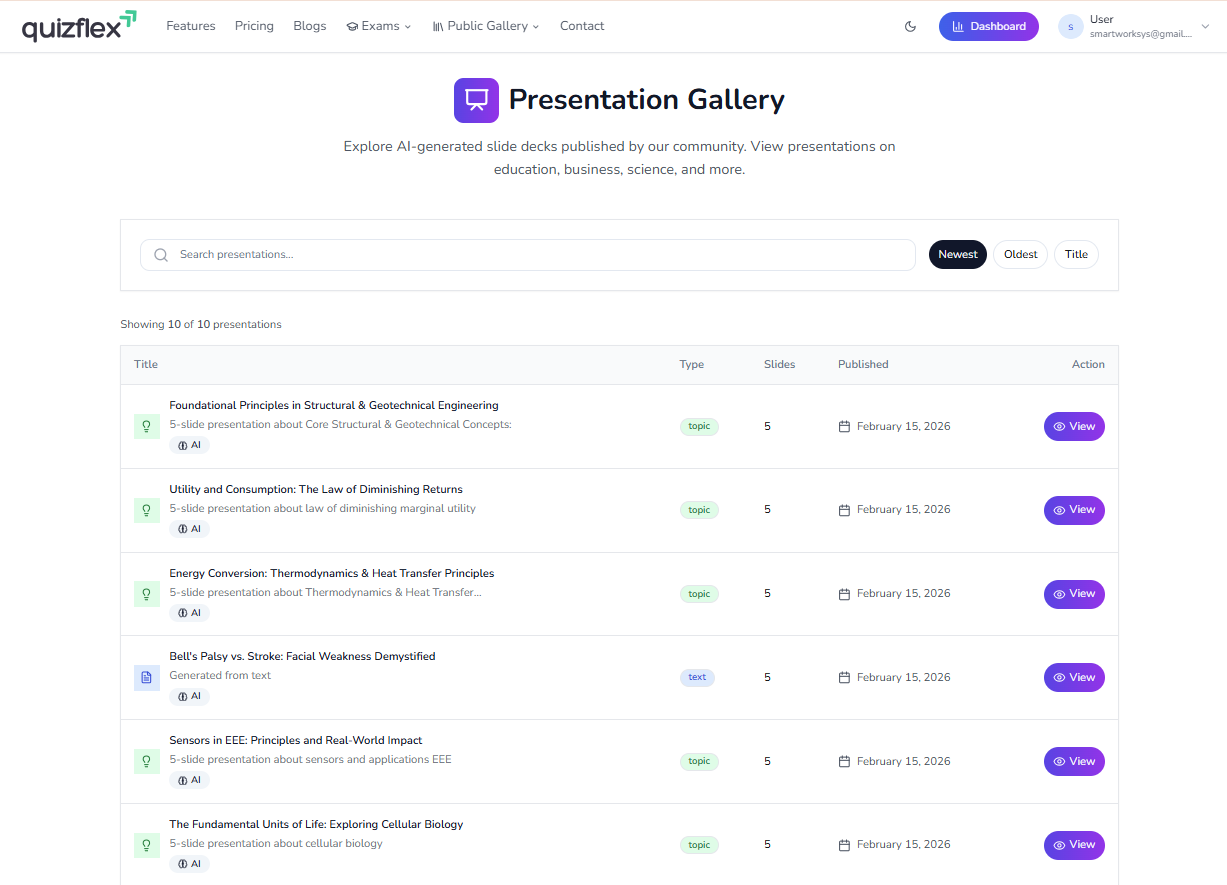Image resolution: width=1227 pixels, height=885 pixels.
Task: Click the user avatar icon
Action: point(1070,27)
